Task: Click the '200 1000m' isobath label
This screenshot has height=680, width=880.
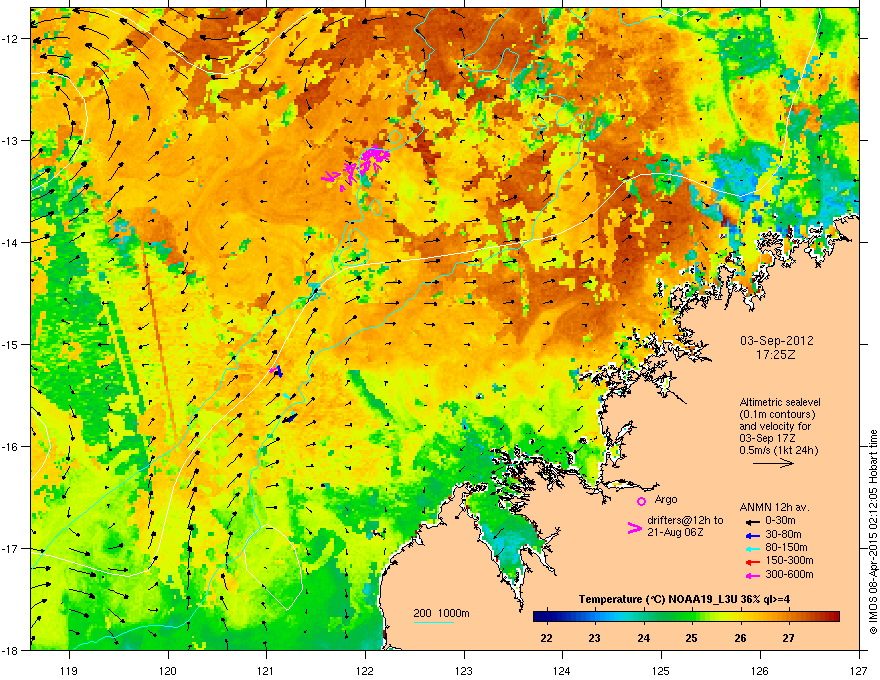Action: tap(441, 613)
